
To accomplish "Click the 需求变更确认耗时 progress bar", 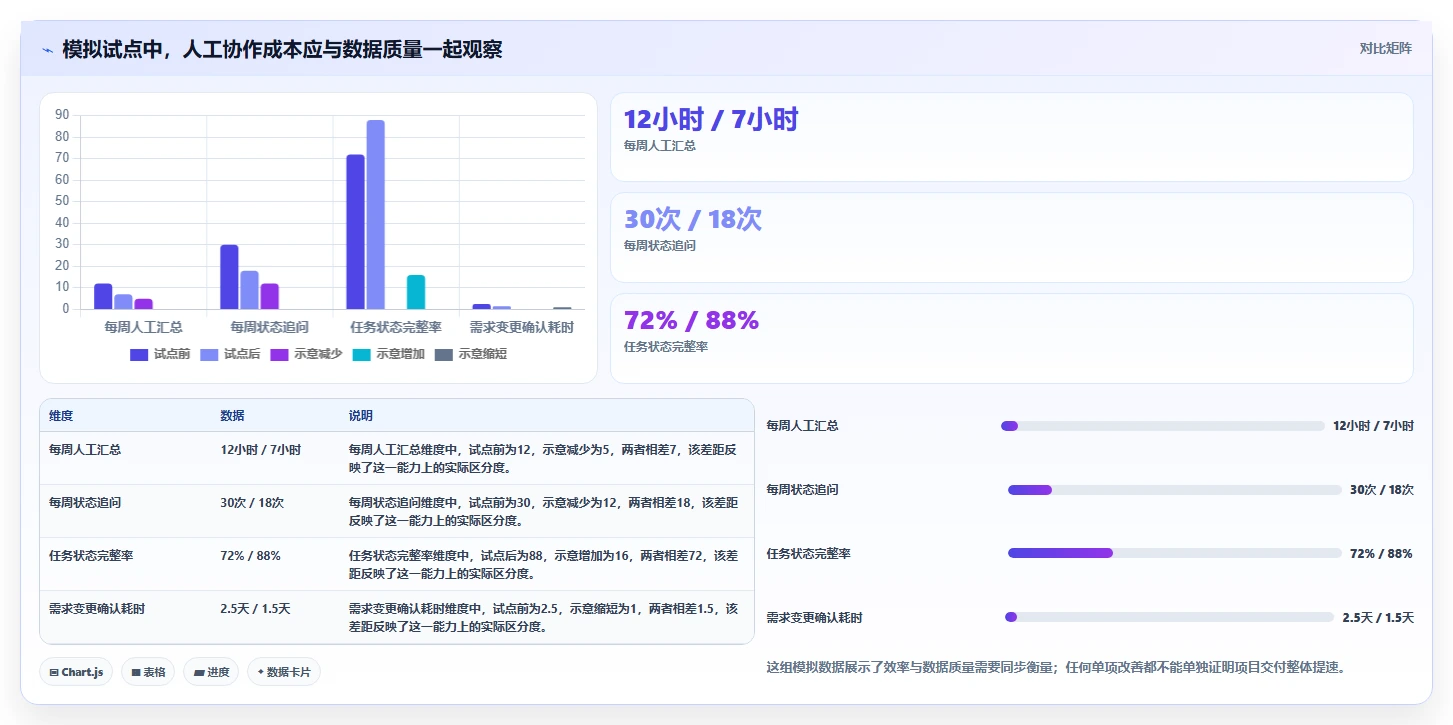I will 1169,617.
